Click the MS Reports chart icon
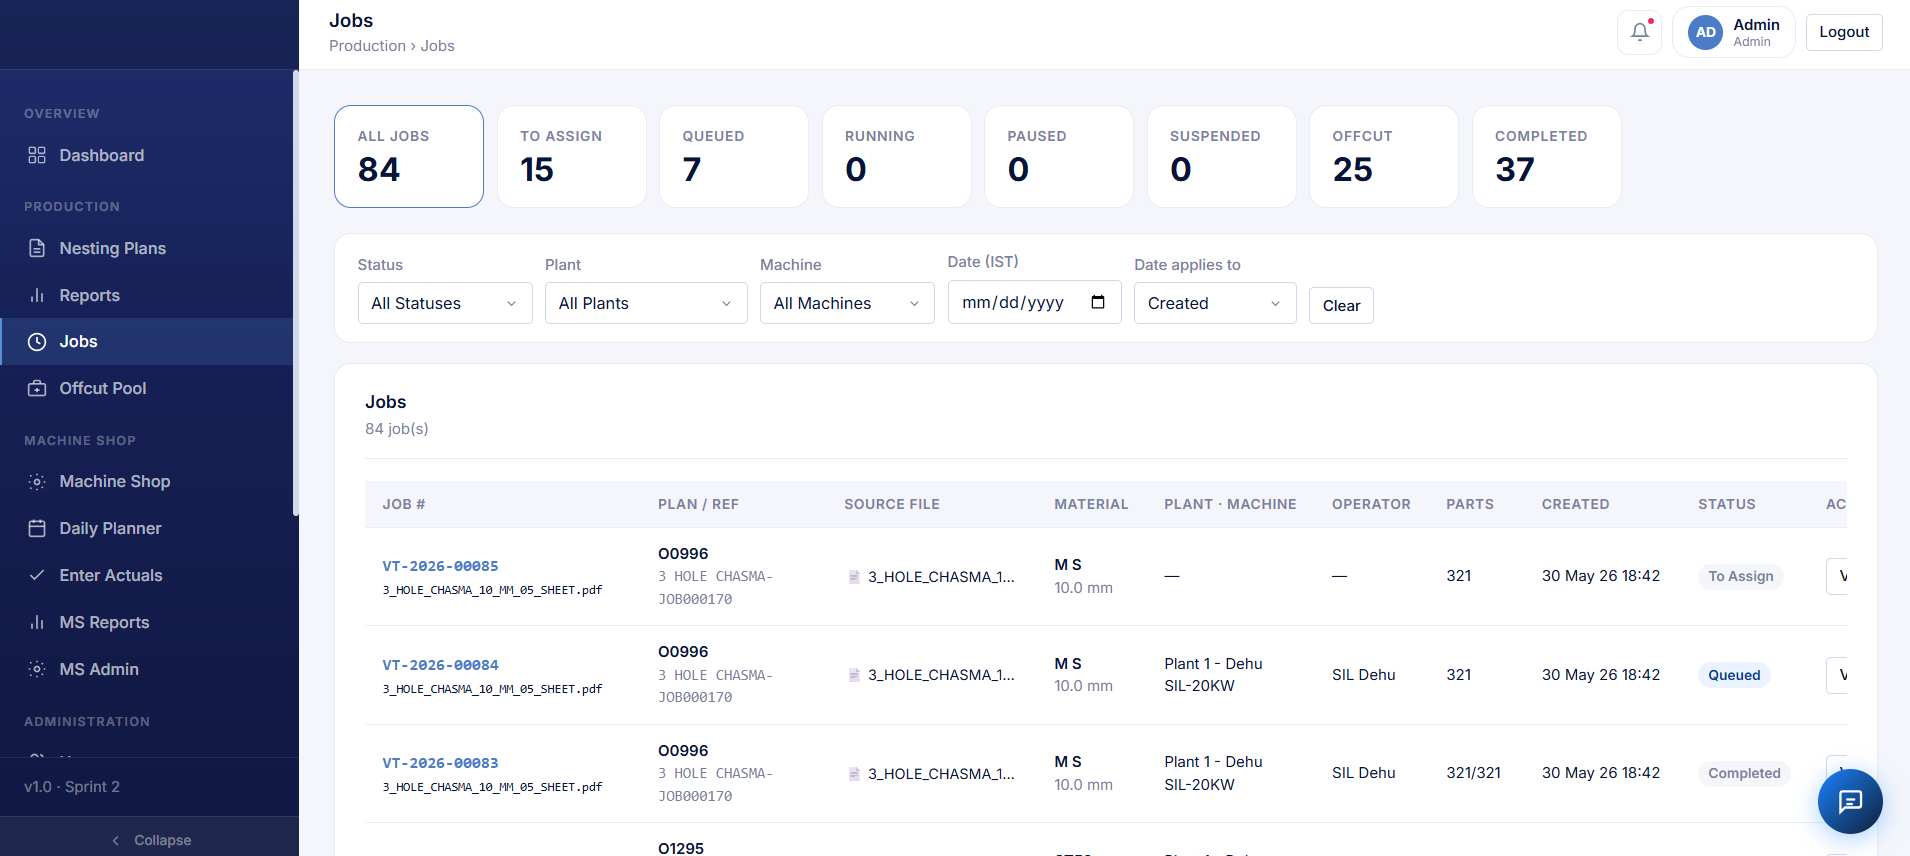Image resolution: width=1910 pixels, height=856 pixels. point(37,622)
